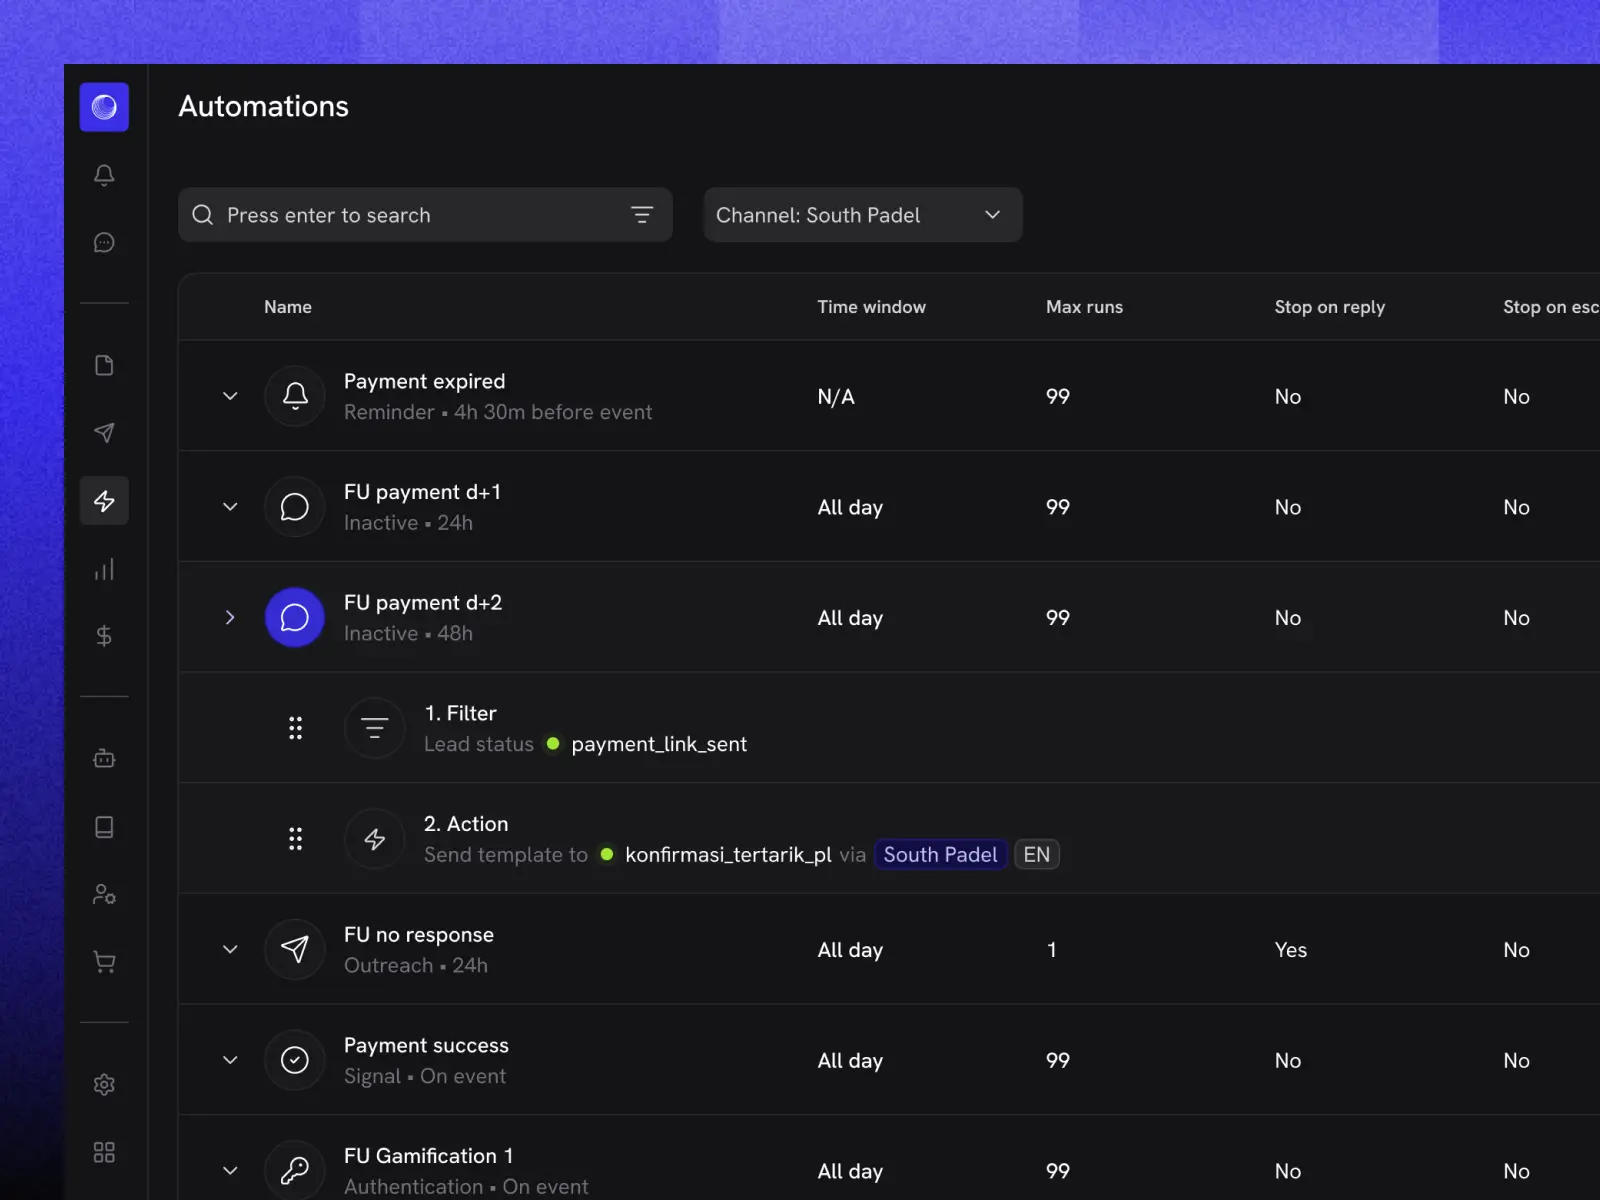Expand the FU payment d+1 row chevron

[230, 507]
